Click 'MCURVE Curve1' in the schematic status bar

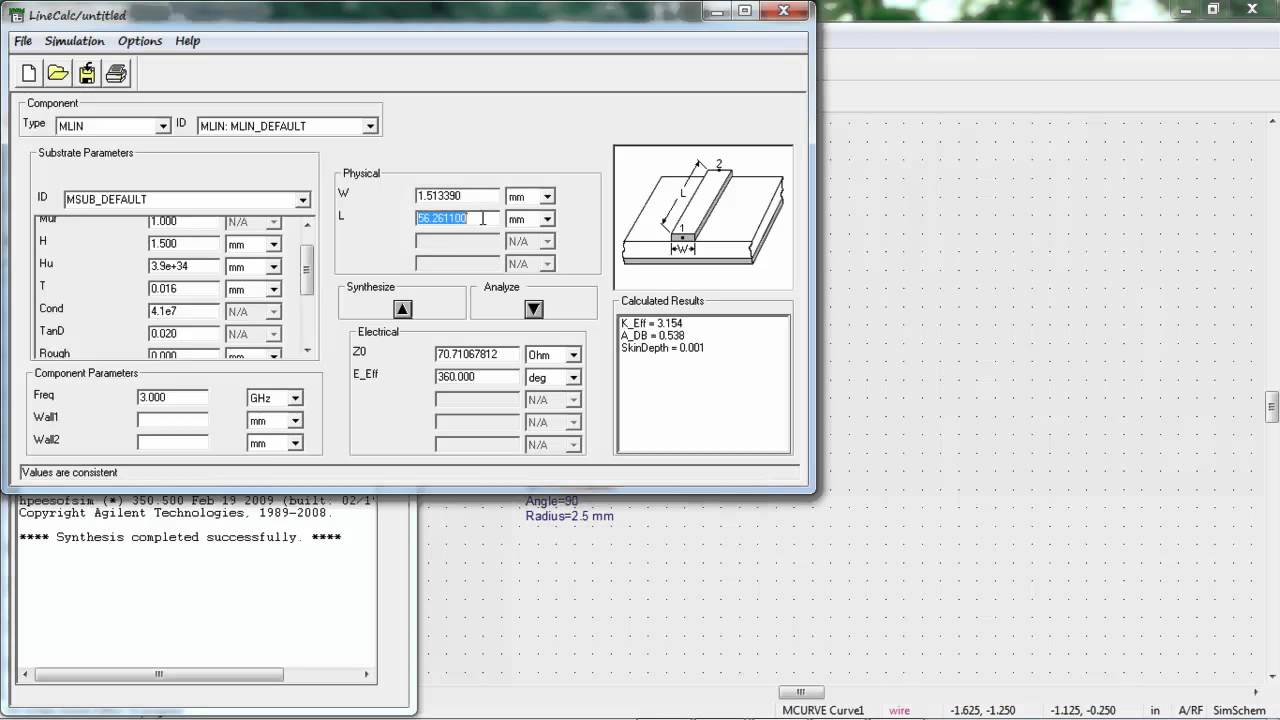click(823, 711)
